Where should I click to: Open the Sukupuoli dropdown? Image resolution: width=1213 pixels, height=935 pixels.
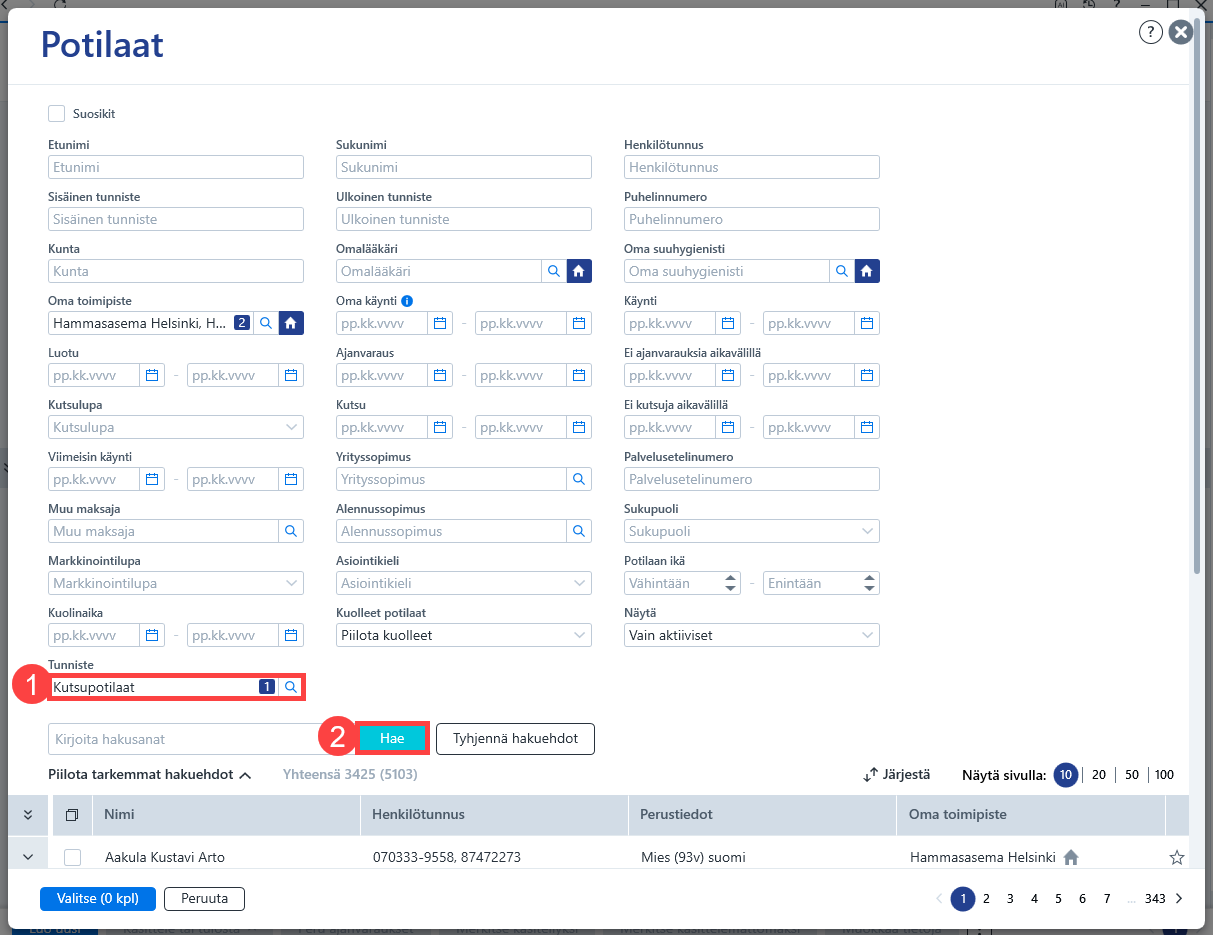752,531
